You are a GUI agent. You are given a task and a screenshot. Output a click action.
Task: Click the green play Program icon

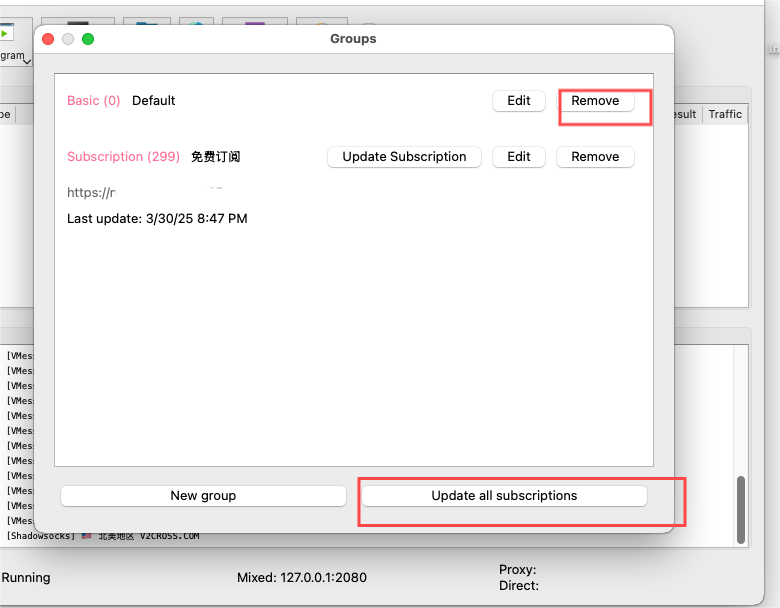8,34
